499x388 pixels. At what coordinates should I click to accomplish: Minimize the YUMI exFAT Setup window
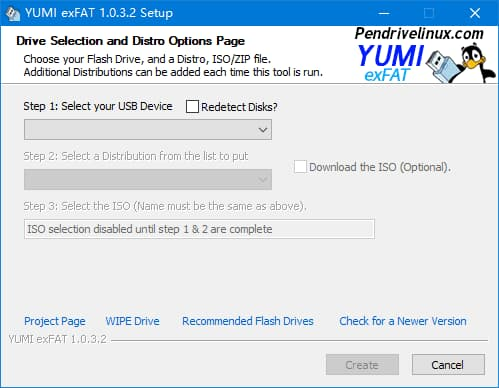pyautogui.click(x=384, y=13)
